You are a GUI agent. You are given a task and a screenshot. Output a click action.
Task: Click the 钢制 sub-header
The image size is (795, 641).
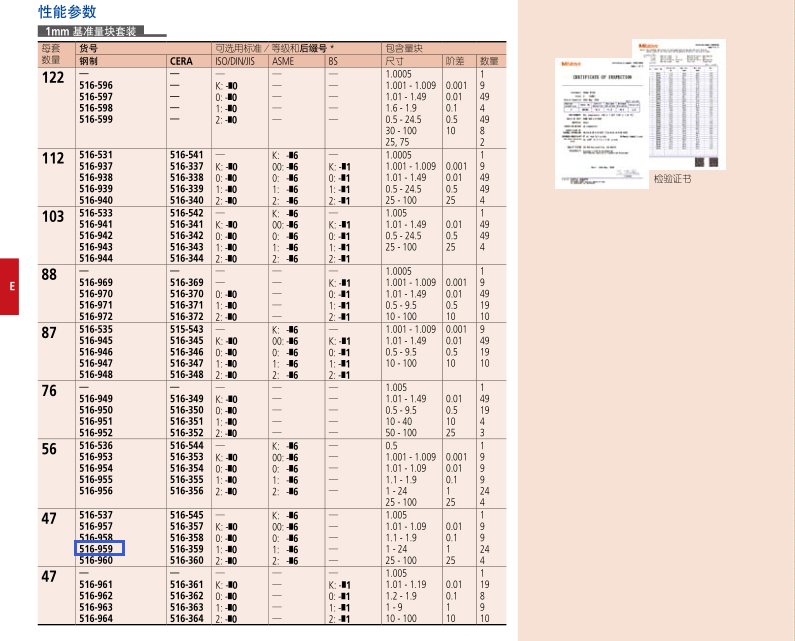pyautogui.click(x=88, y=61)
